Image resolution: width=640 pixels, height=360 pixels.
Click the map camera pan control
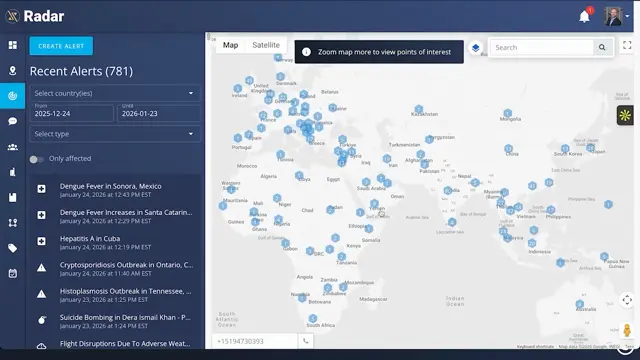click(627, 300)
